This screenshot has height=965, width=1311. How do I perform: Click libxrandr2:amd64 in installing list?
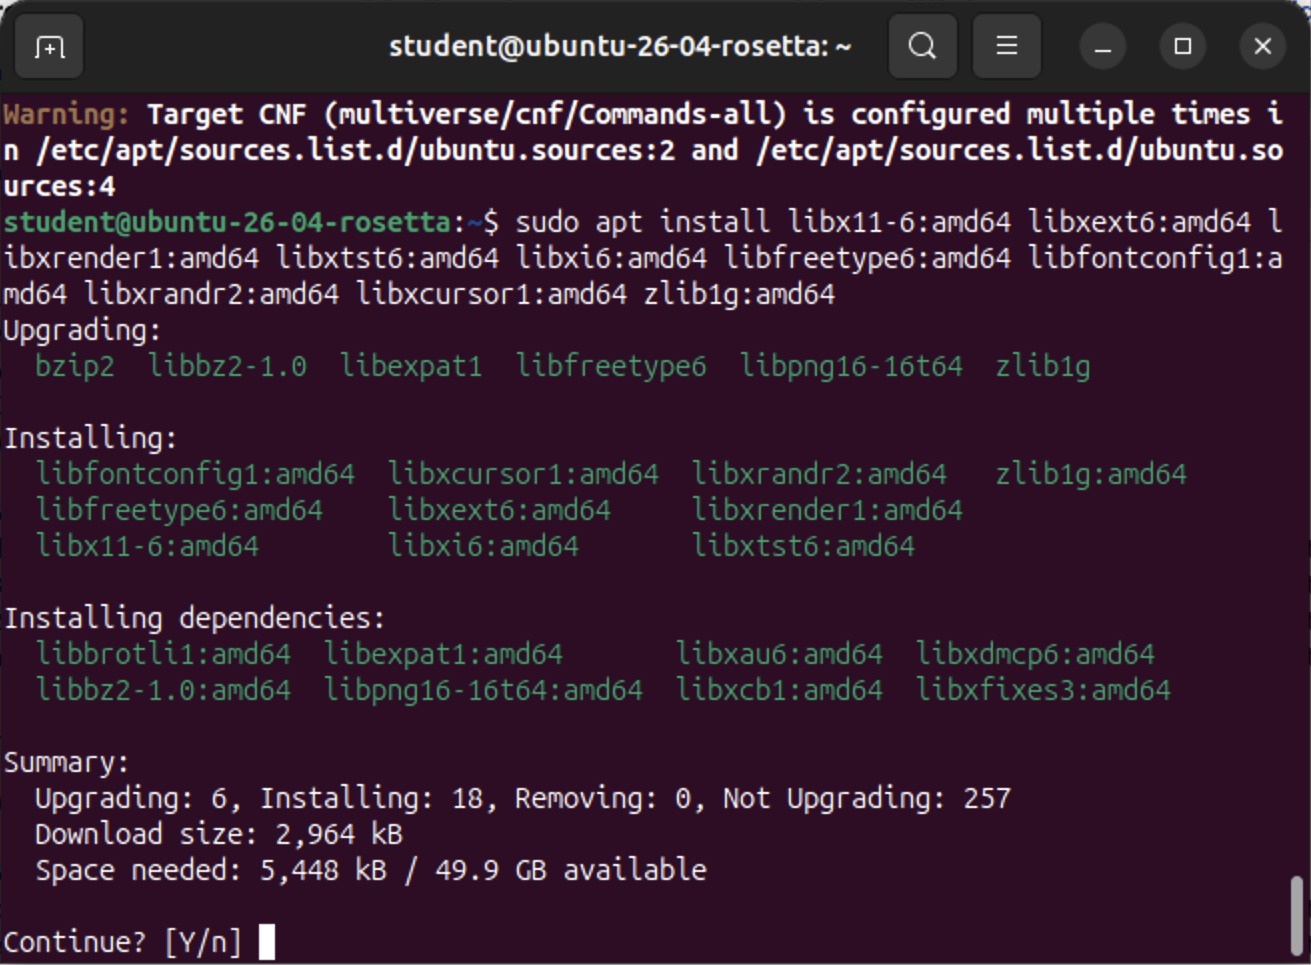coord(819,474)
